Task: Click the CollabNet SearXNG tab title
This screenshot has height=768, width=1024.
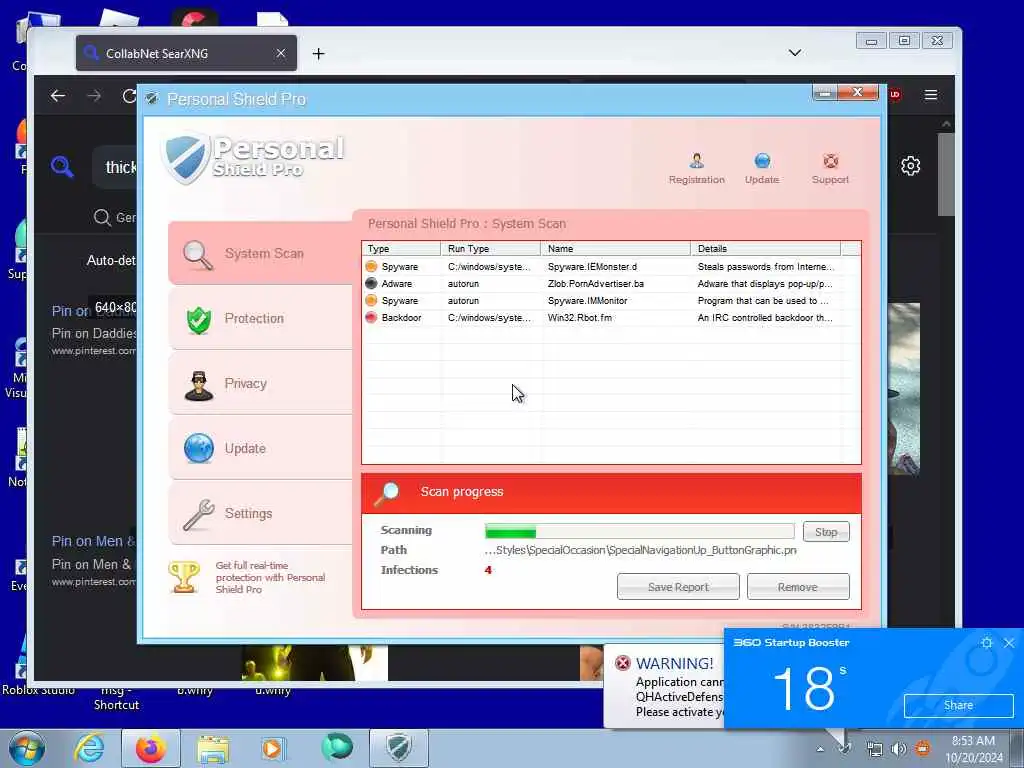Action: click(157, 54)
